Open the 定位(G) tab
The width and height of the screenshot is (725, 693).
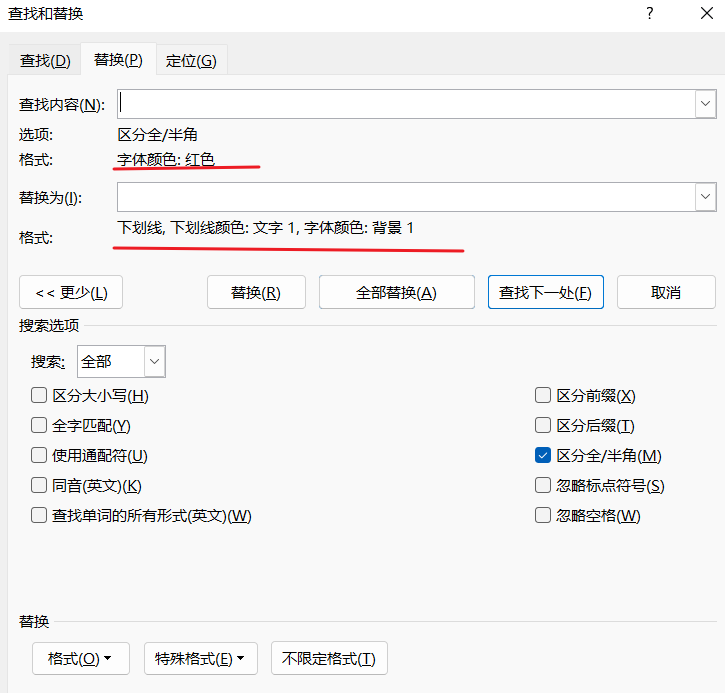tap(191, 61)
